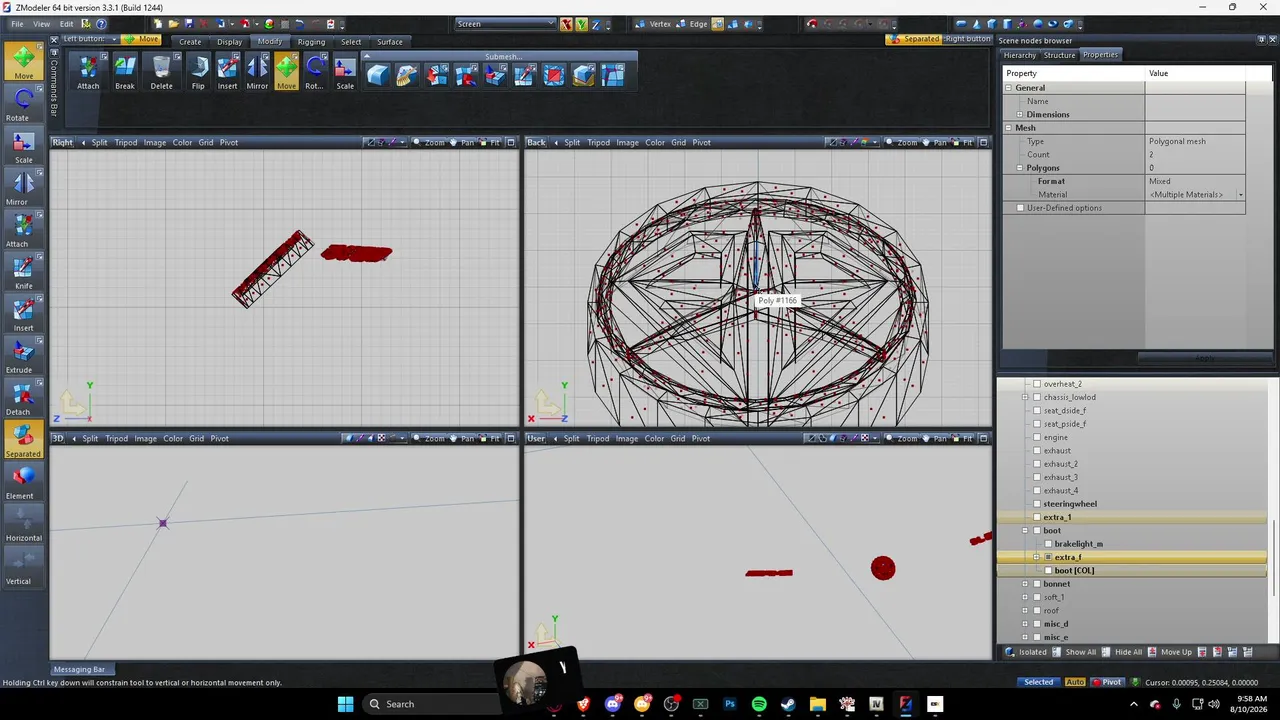Switch to the Hierarchy tab

pyautogui.click(x=1020, y=55)
